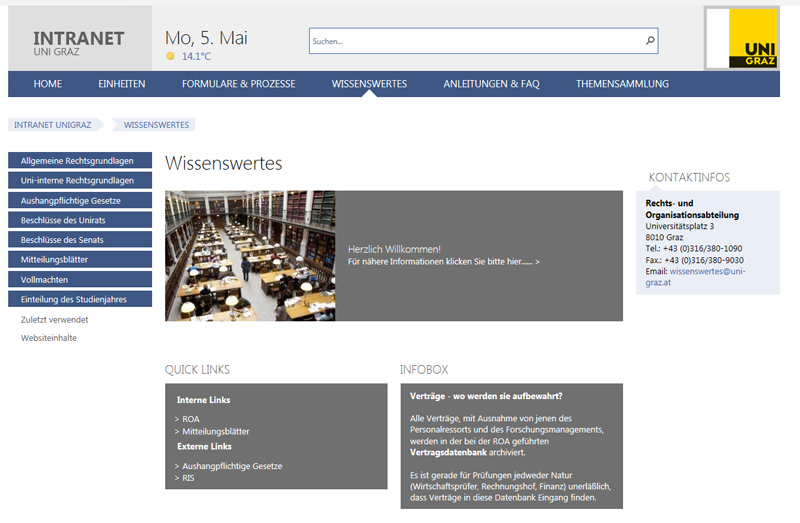The width and height of the screenshot is (800, 523).
Task: Select Formulare & Prozesse in navigation bar
Action: coord(238,84)
